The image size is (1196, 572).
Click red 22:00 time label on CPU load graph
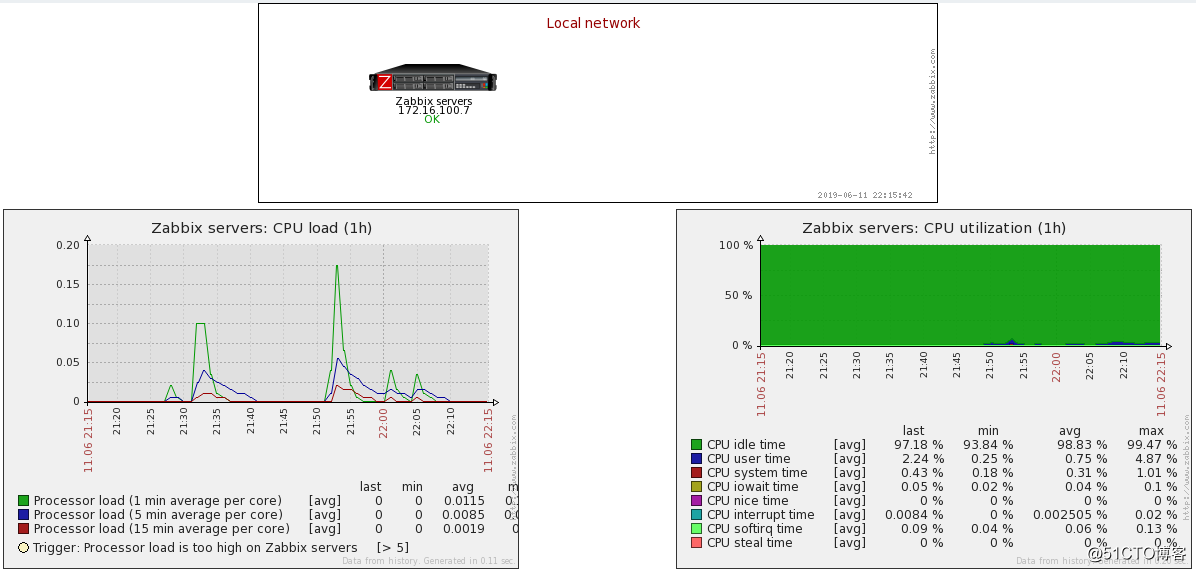click(x=384, y=423)
